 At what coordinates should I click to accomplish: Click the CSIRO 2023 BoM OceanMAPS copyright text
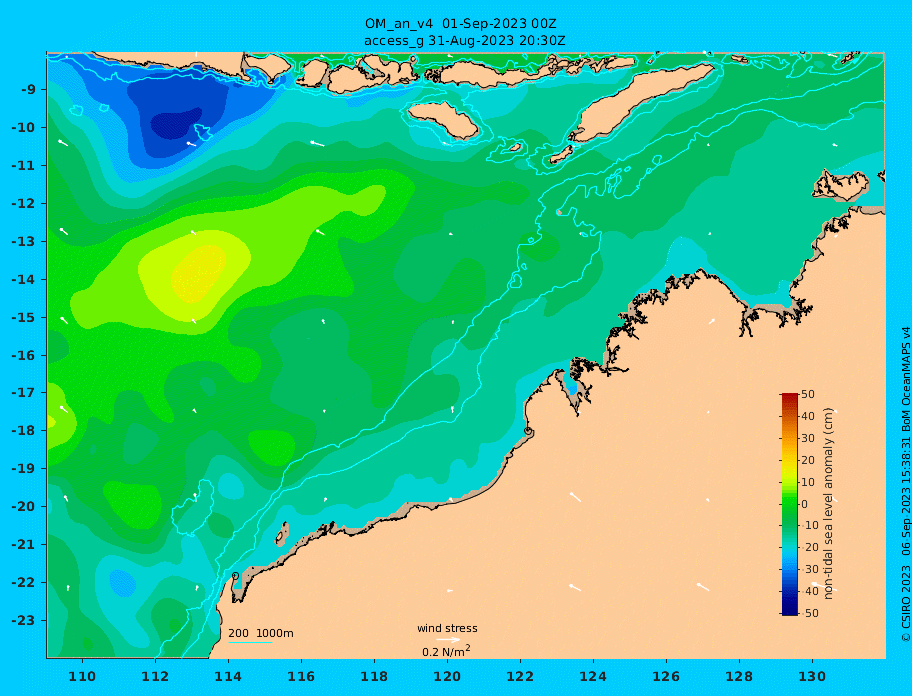906,485
